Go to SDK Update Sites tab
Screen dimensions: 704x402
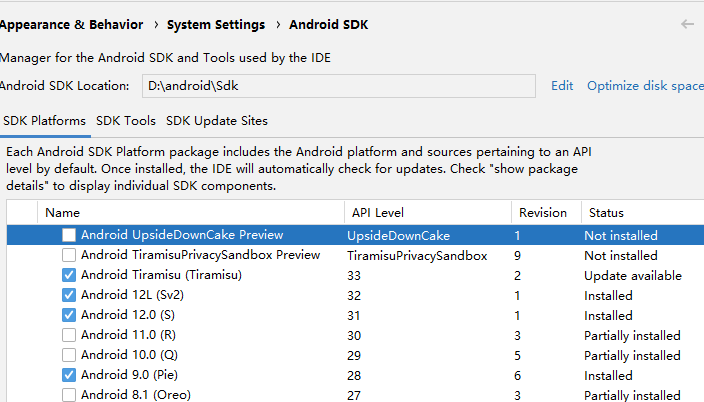point(217,121)
